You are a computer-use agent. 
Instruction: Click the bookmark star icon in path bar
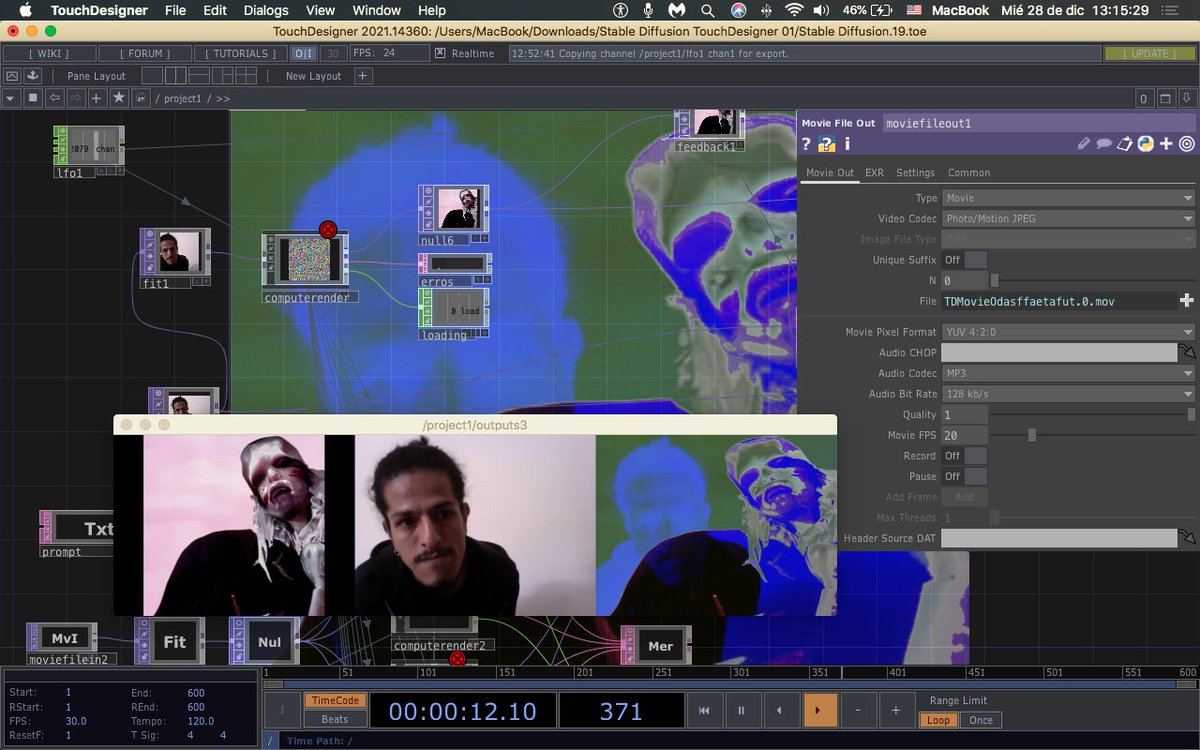click(119, 98)
